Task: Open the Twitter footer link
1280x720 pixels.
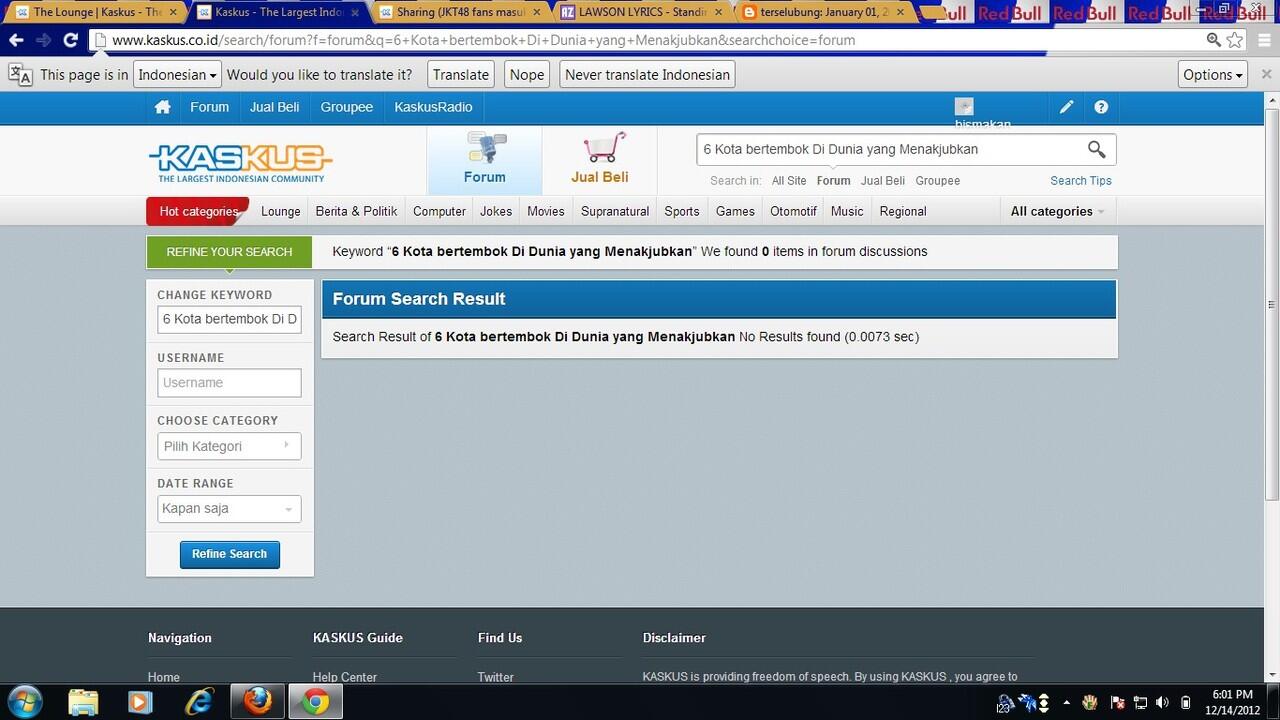Action: pyautogui.click(x=495, y=677)
